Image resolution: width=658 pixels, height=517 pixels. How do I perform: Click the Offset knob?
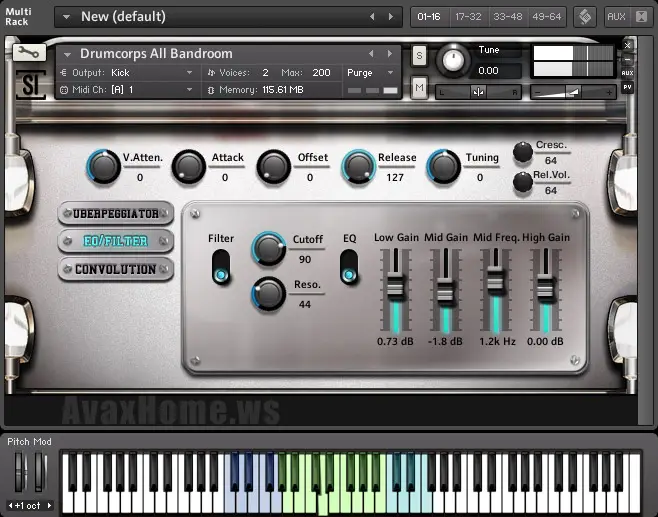tap(274, 166)
